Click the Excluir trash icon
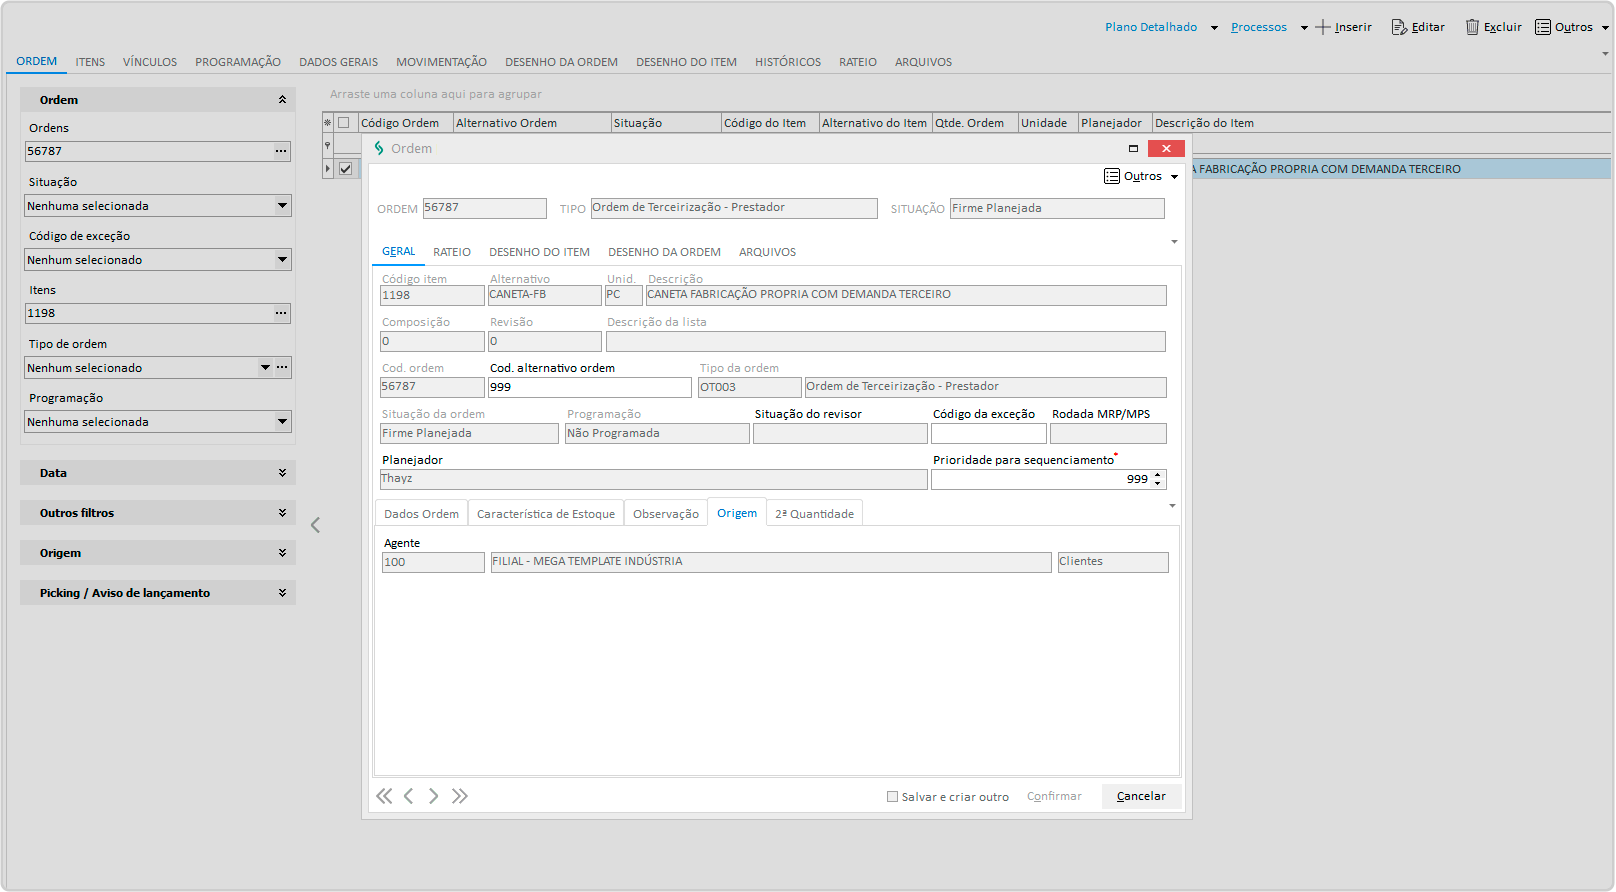Screen dimensions: 1616x892 1472,27
